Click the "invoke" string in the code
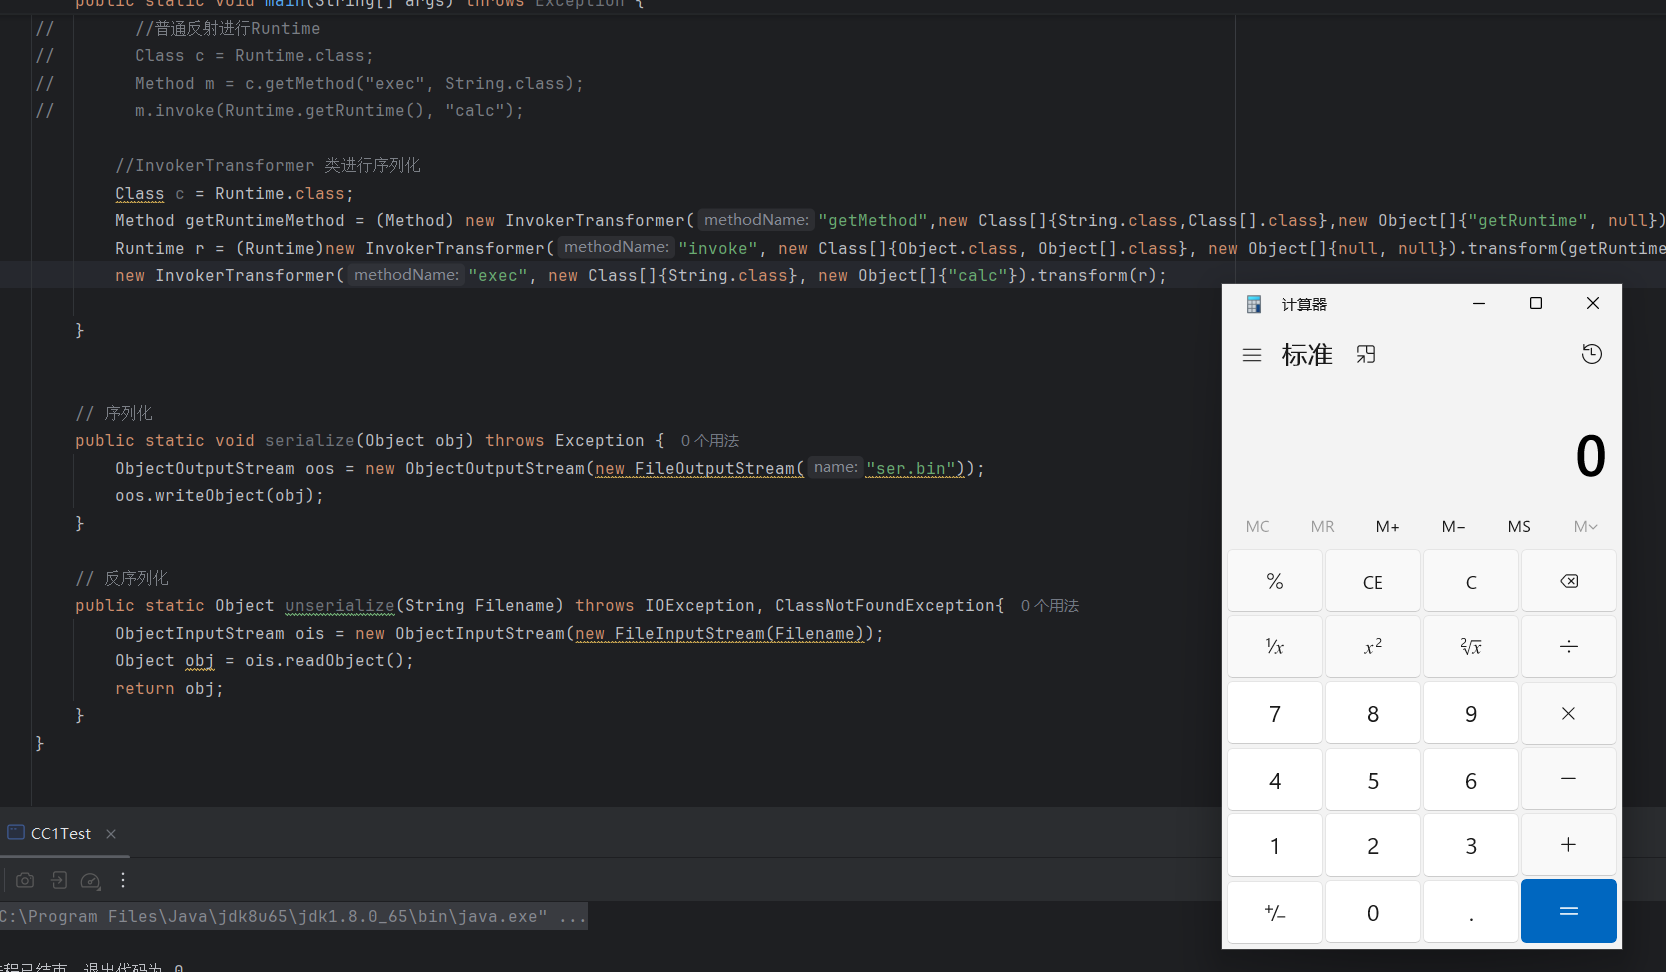 pyautogui.click(x=718, y=249)
